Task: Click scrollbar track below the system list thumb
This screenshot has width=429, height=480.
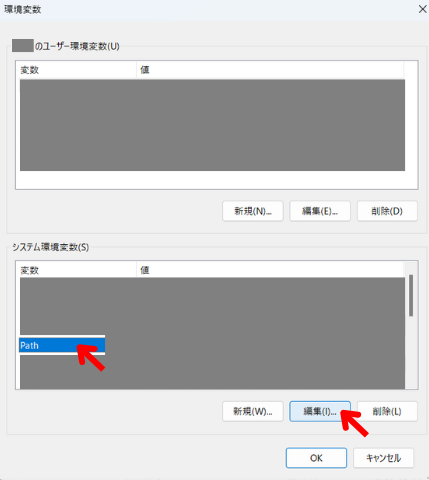Action: 411,352
